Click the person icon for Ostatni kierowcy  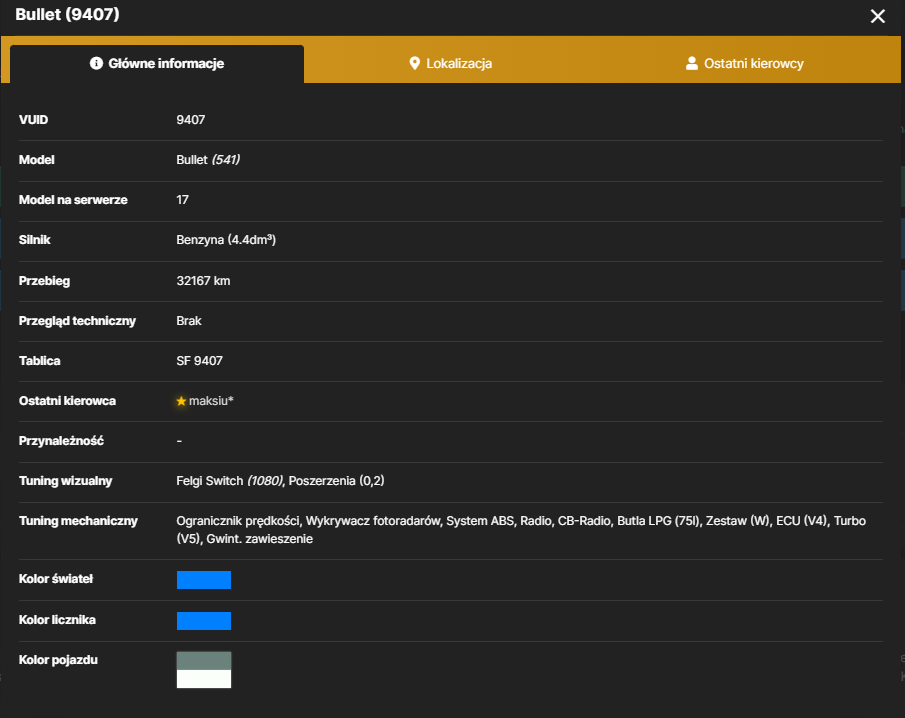(x=691, y=63)
